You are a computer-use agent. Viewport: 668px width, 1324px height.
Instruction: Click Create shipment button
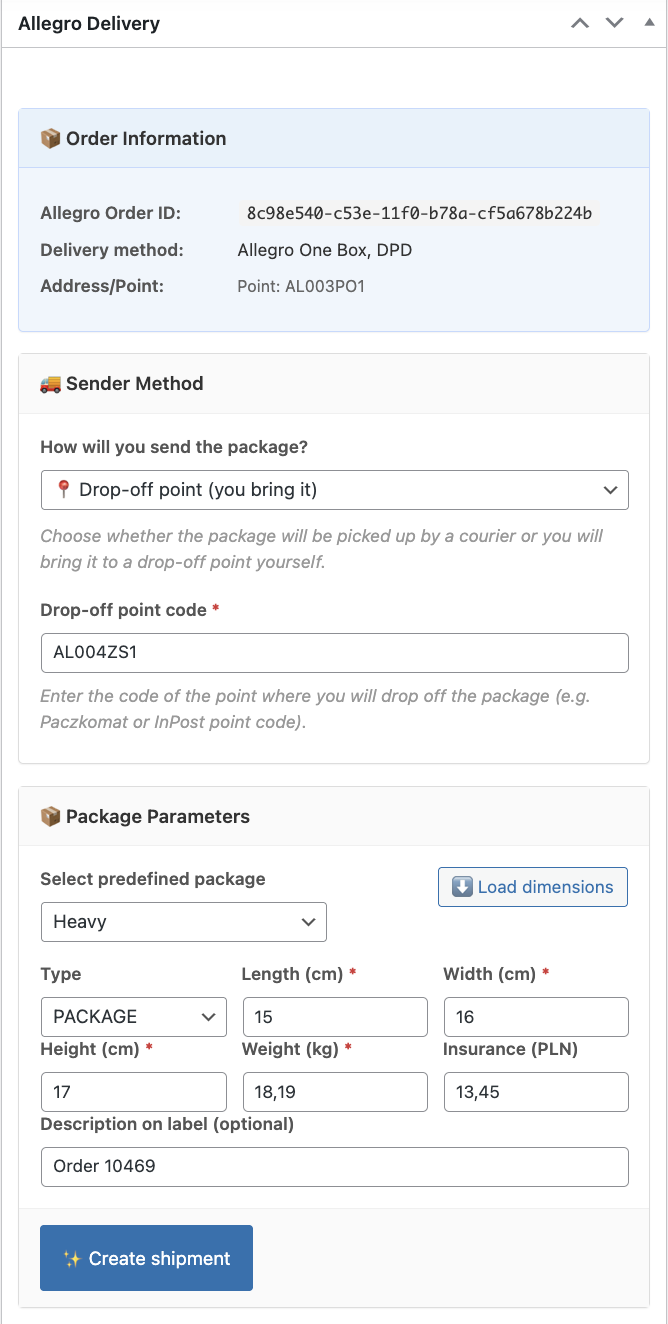click(x=146, y=1258)
